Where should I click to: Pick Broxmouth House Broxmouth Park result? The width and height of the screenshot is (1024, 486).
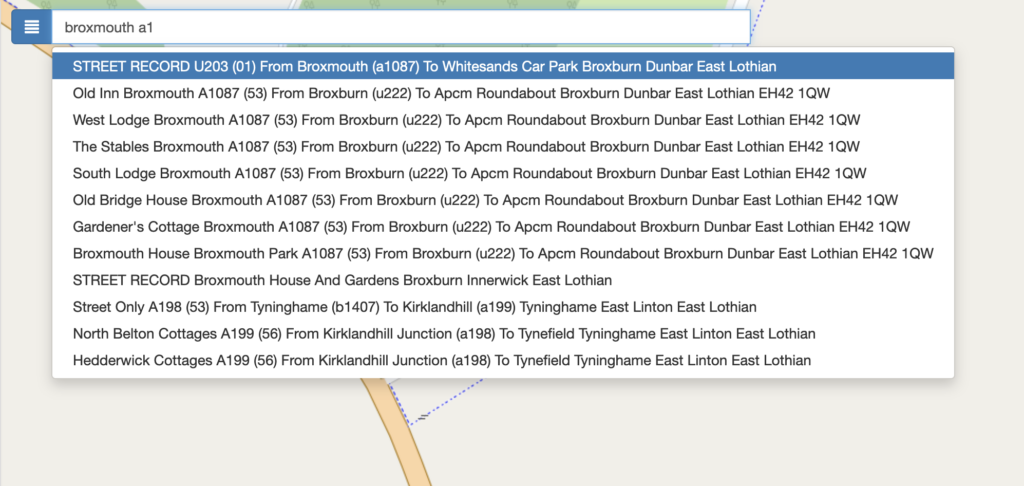[503, 253]
